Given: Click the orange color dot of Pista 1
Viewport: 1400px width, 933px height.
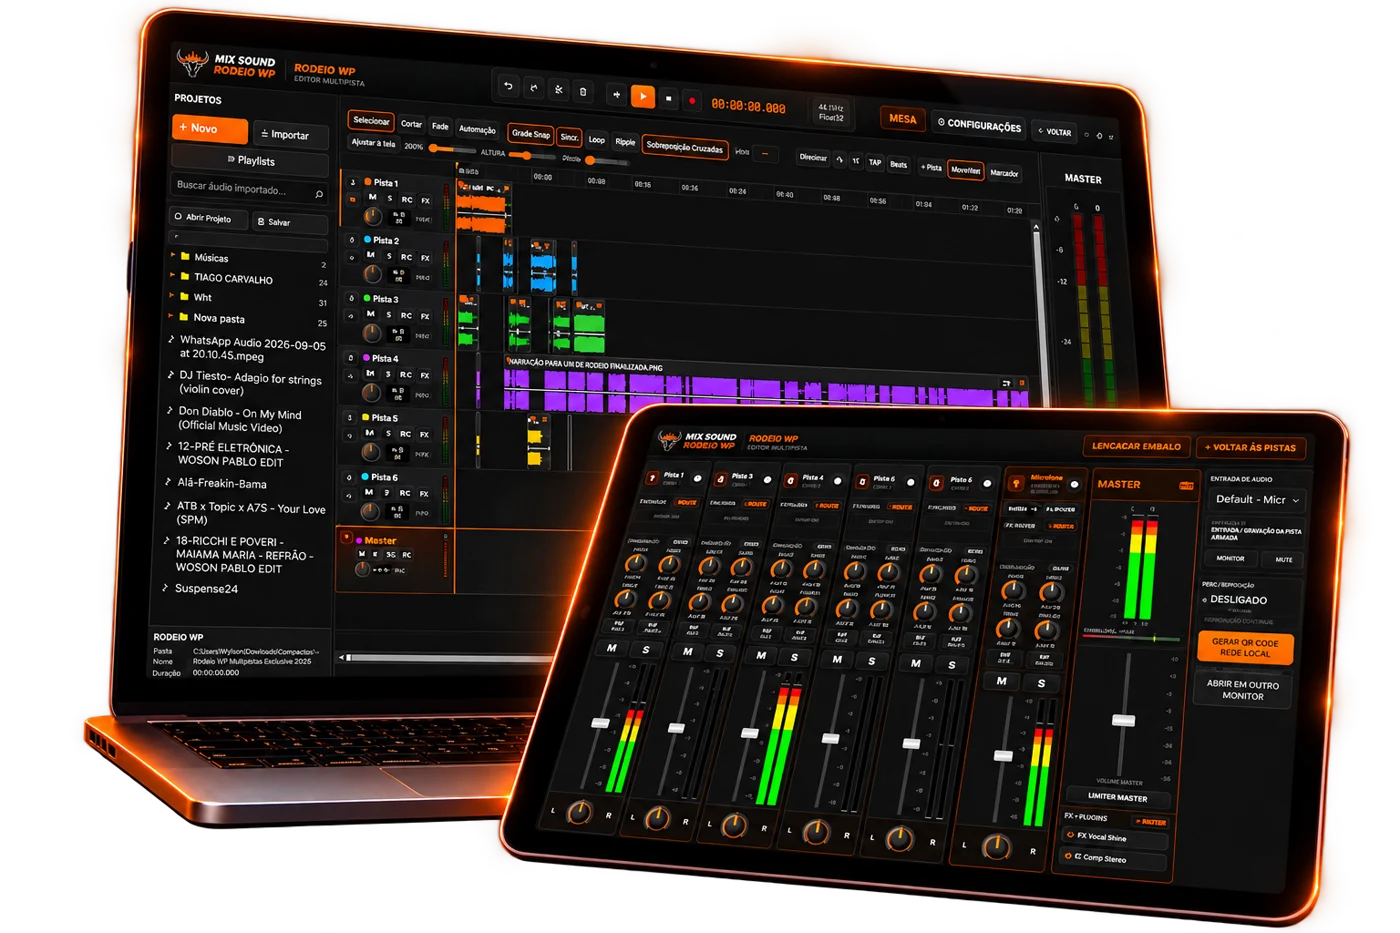Looking at the screenshot, I should pos(368,182).
